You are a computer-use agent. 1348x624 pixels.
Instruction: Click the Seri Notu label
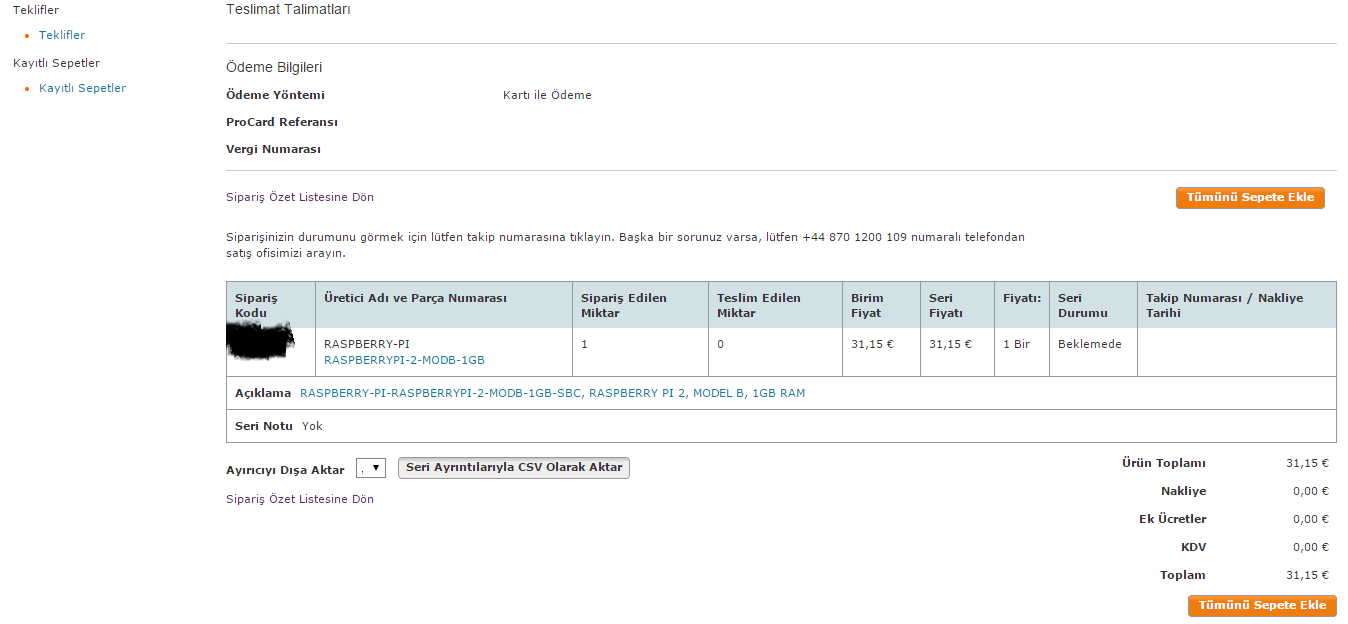coord(264,426)
